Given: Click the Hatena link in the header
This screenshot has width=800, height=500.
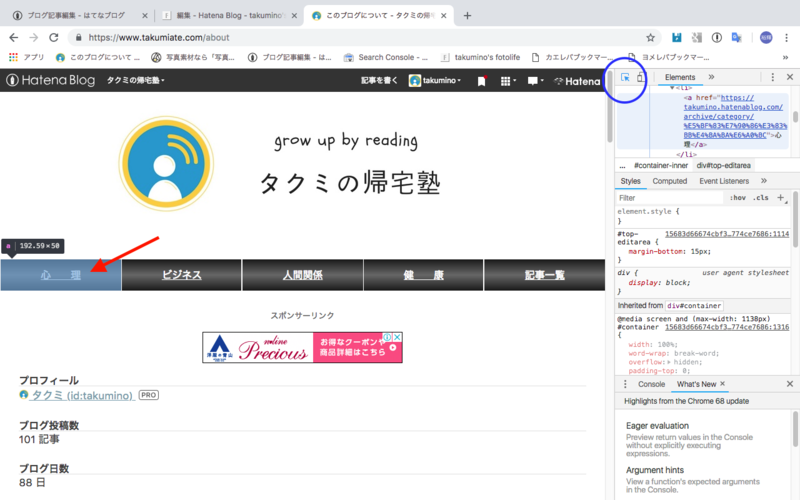Looking at the screenshot, I should [x=577, y=81].
